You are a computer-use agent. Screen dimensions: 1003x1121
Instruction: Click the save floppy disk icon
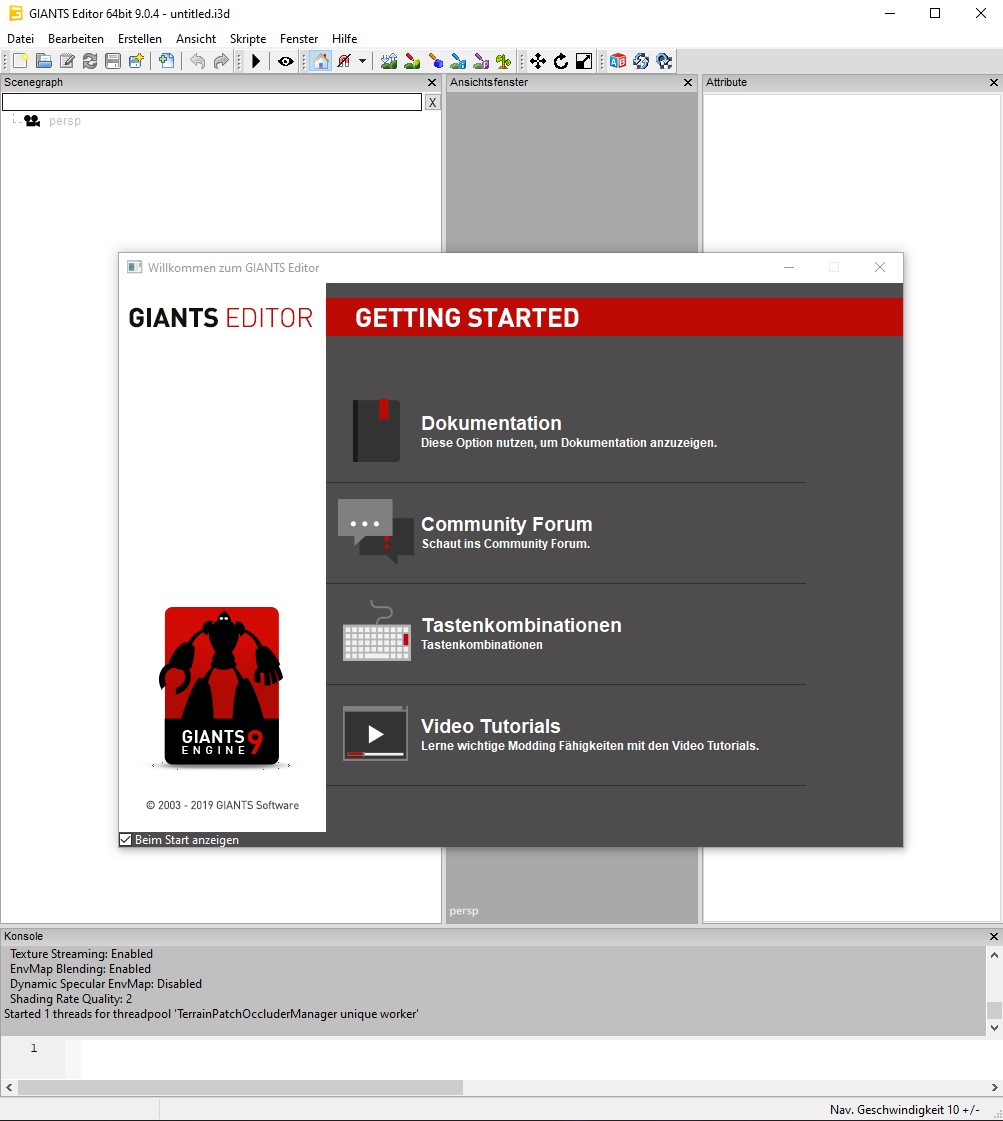coord(113,61)
